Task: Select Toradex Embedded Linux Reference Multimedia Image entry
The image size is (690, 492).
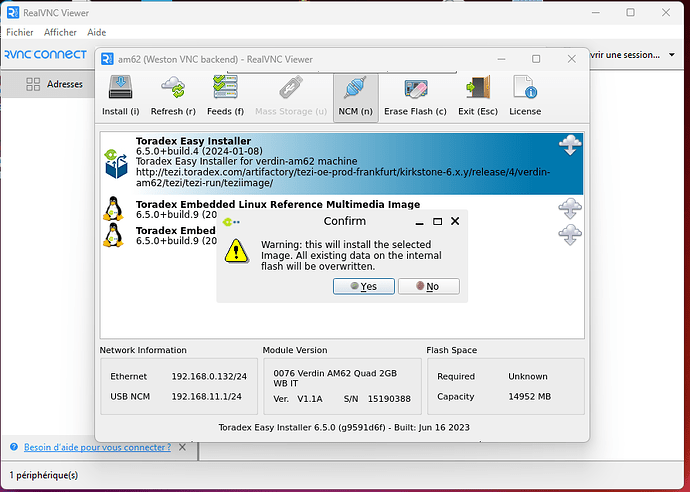Action: click(x=341, y=209)
